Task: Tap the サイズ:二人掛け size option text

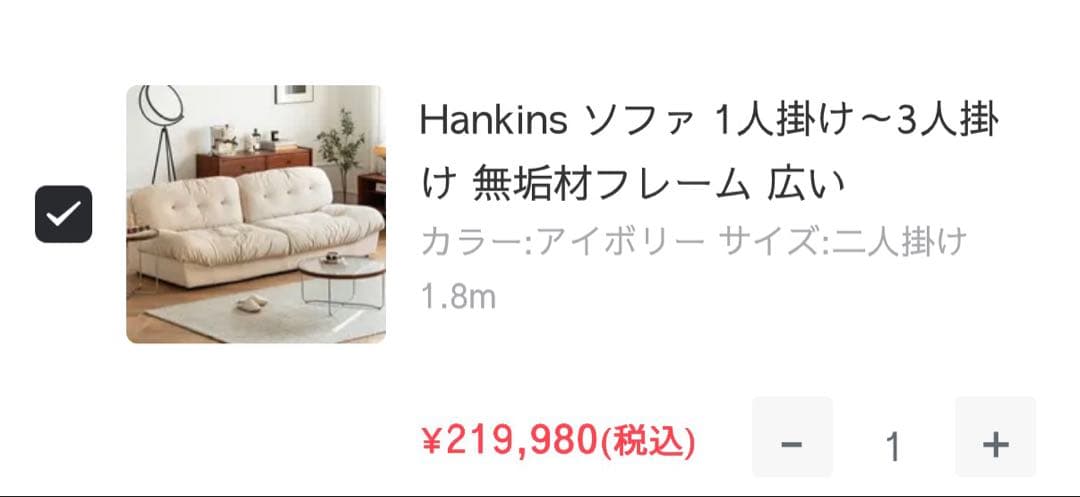Action: click(842, 242)
